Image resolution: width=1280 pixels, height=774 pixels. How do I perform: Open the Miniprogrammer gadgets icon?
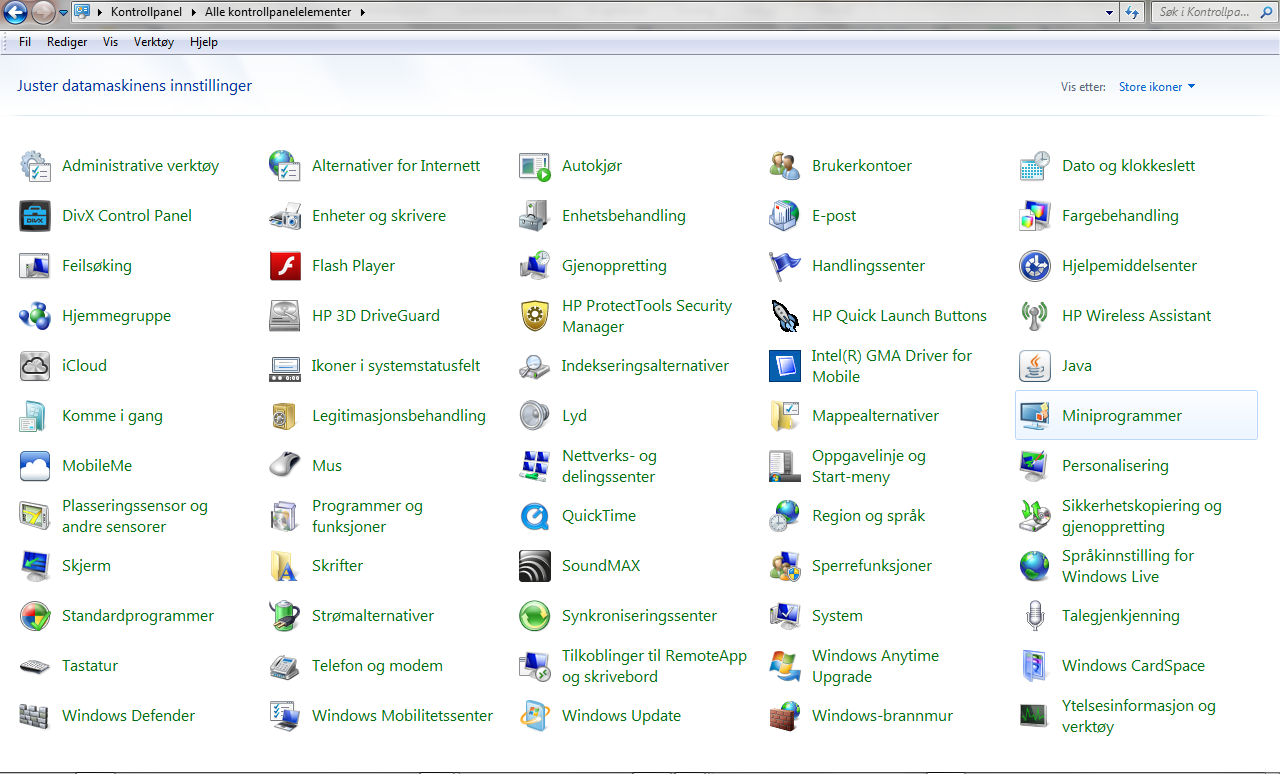[1035, 416]
